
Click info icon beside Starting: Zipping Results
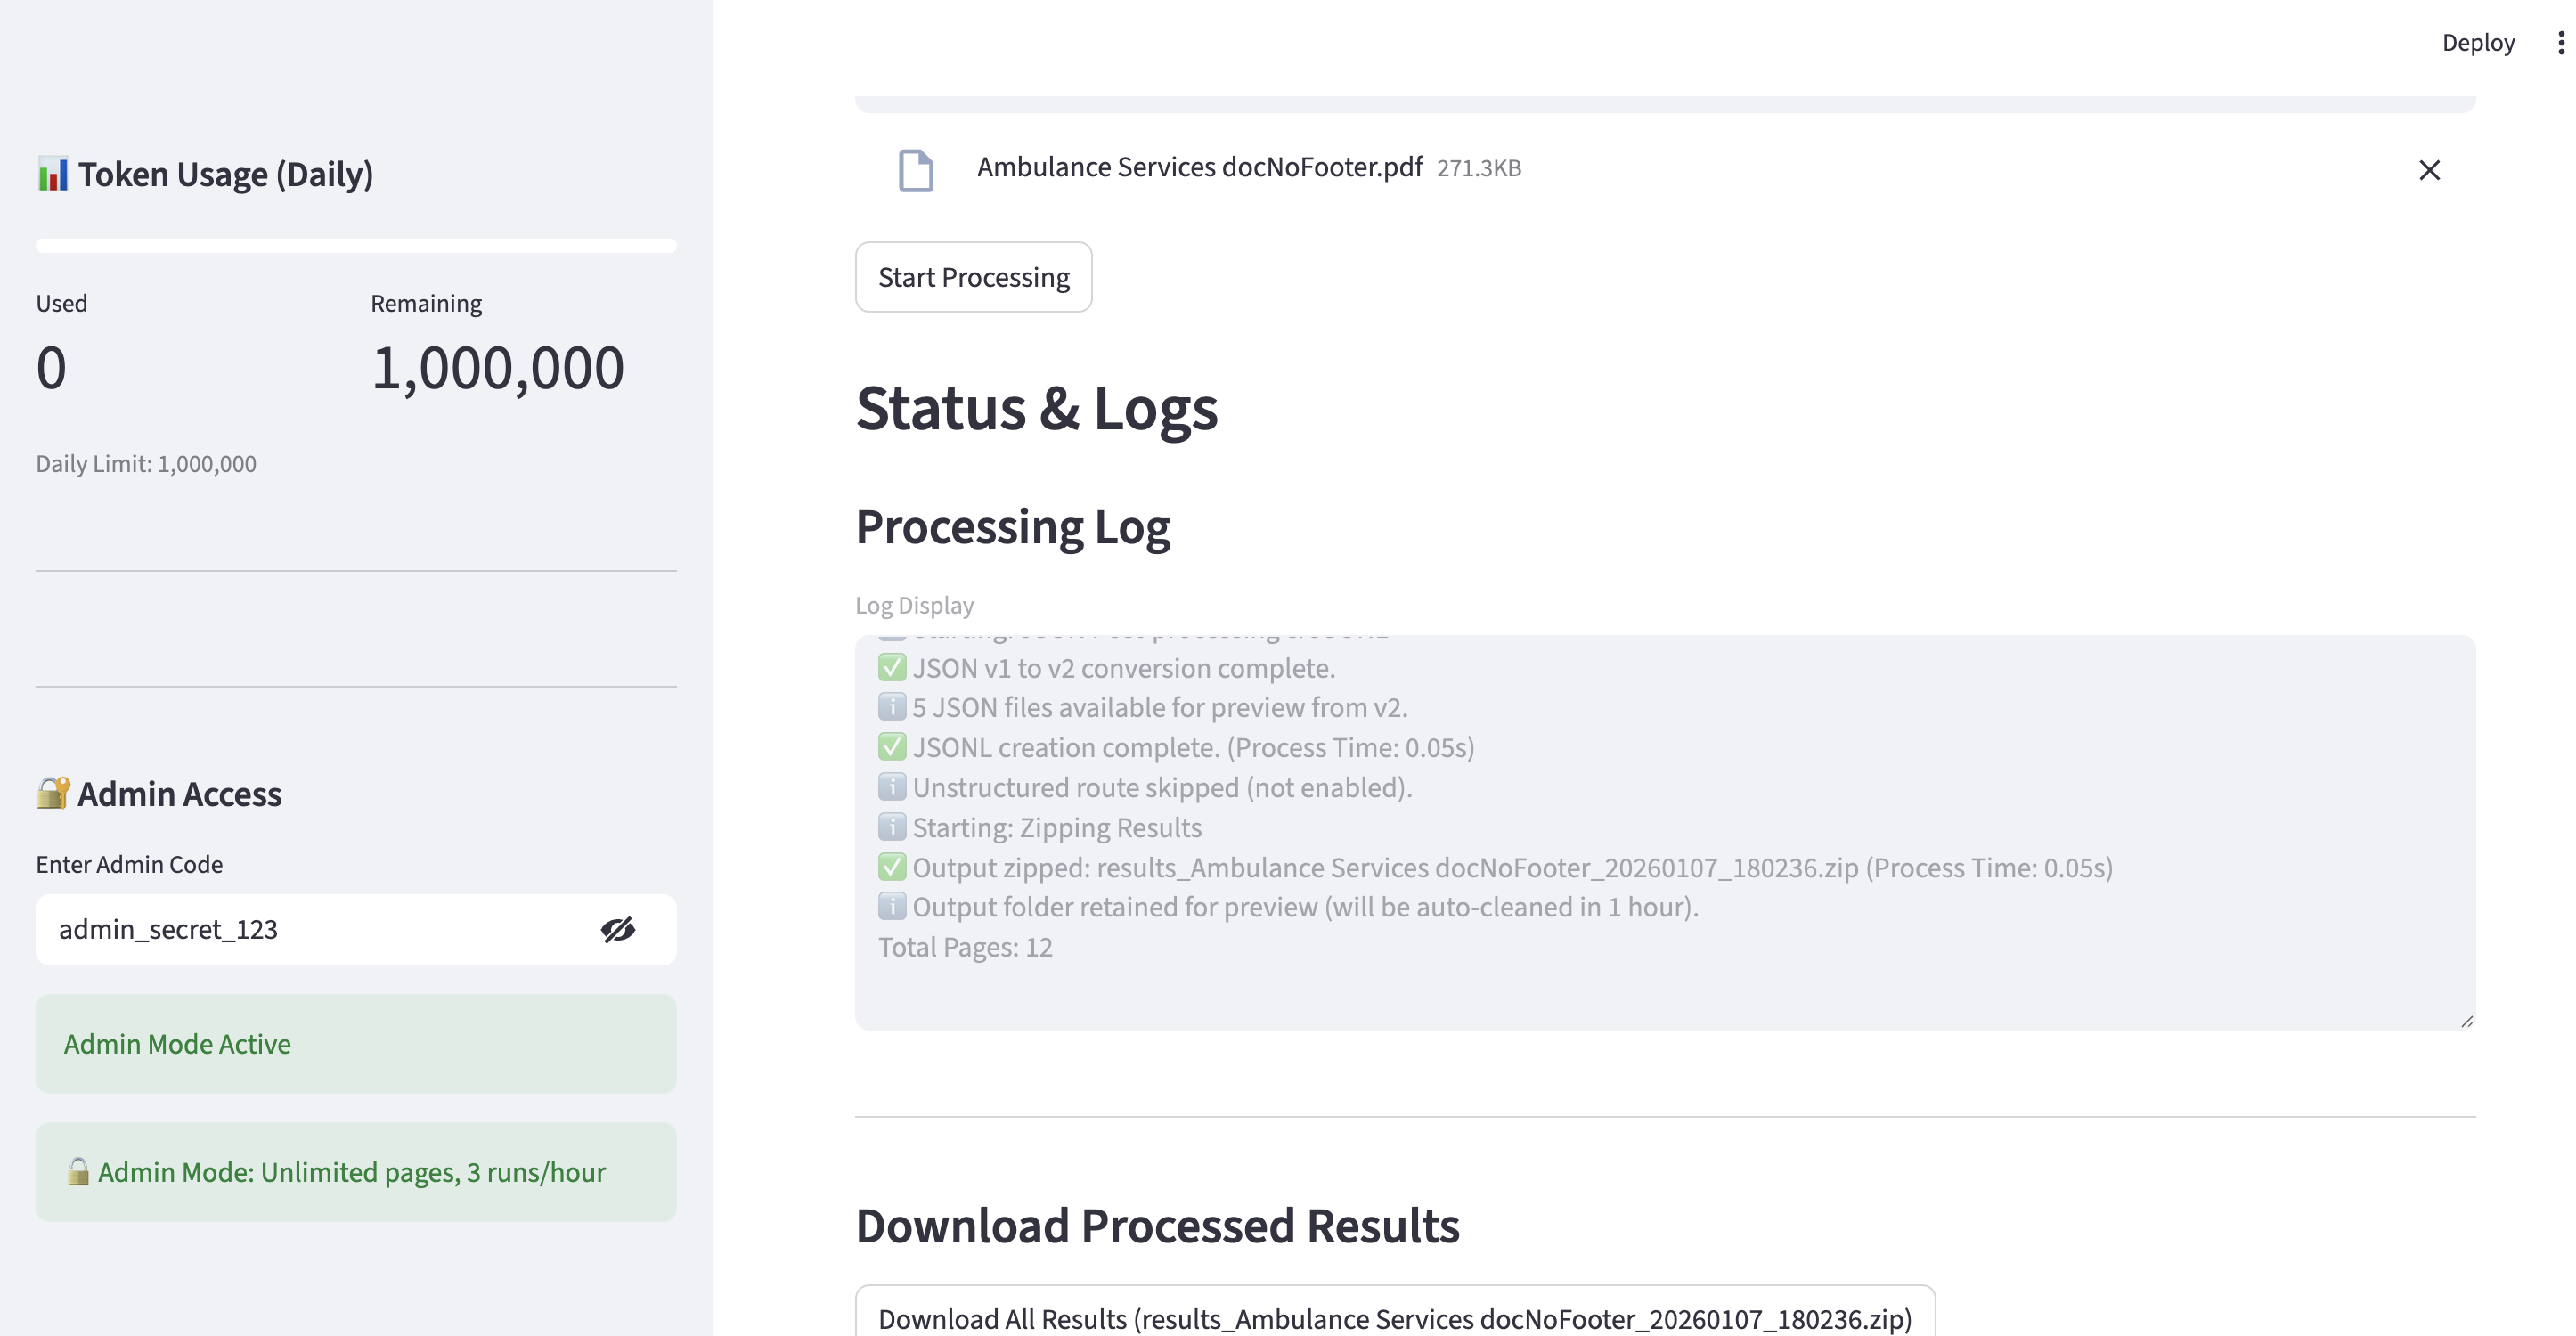(x=891, y=827)
